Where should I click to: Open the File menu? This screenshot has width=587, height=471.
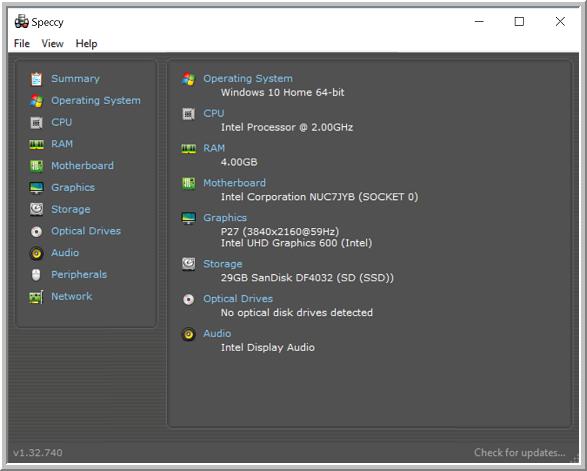[22, 43]
